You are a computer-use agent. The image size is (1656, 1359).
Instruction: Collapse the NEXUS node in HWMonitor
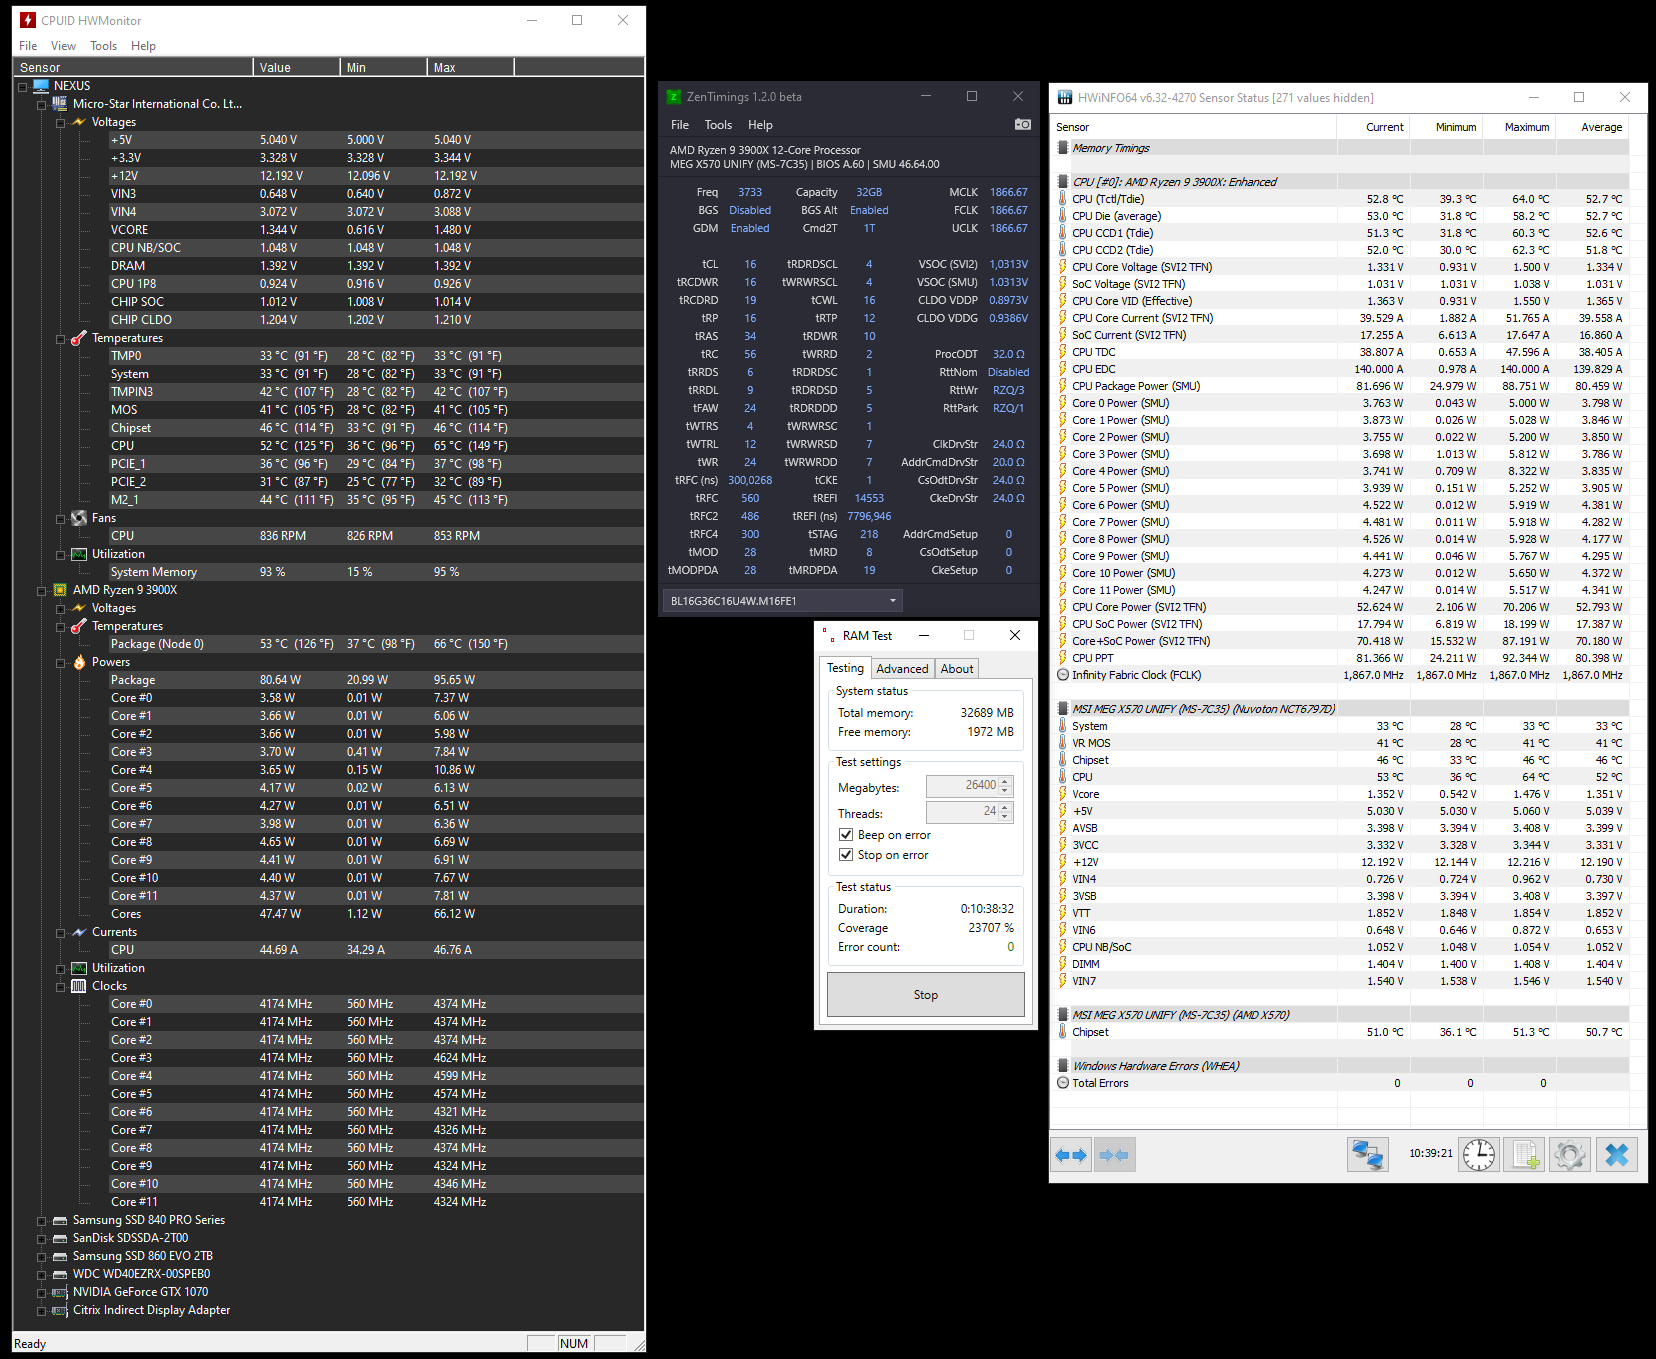point(23,85)
